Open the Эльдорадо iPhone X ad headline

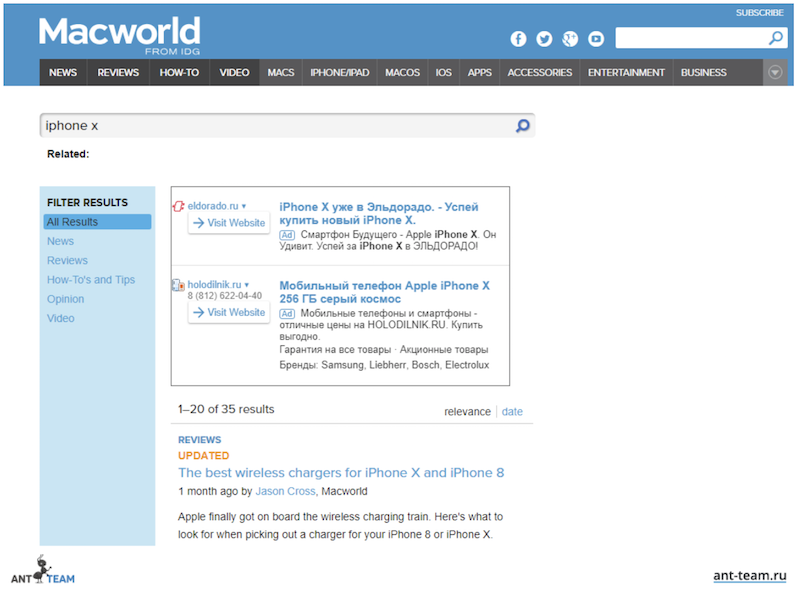tap(379, 213)
